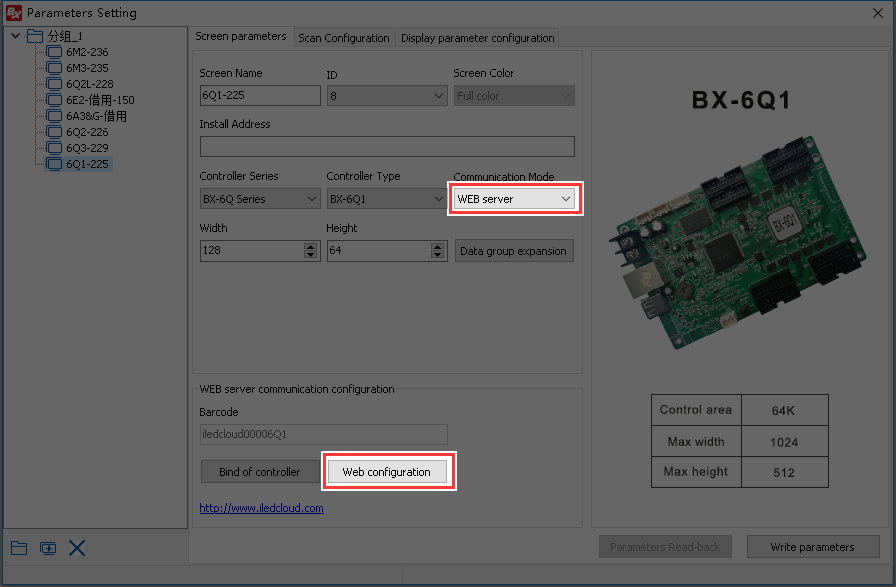Click the BX-6Q1 controller board image
Screen dimensions: 896x587
(738, 240)
